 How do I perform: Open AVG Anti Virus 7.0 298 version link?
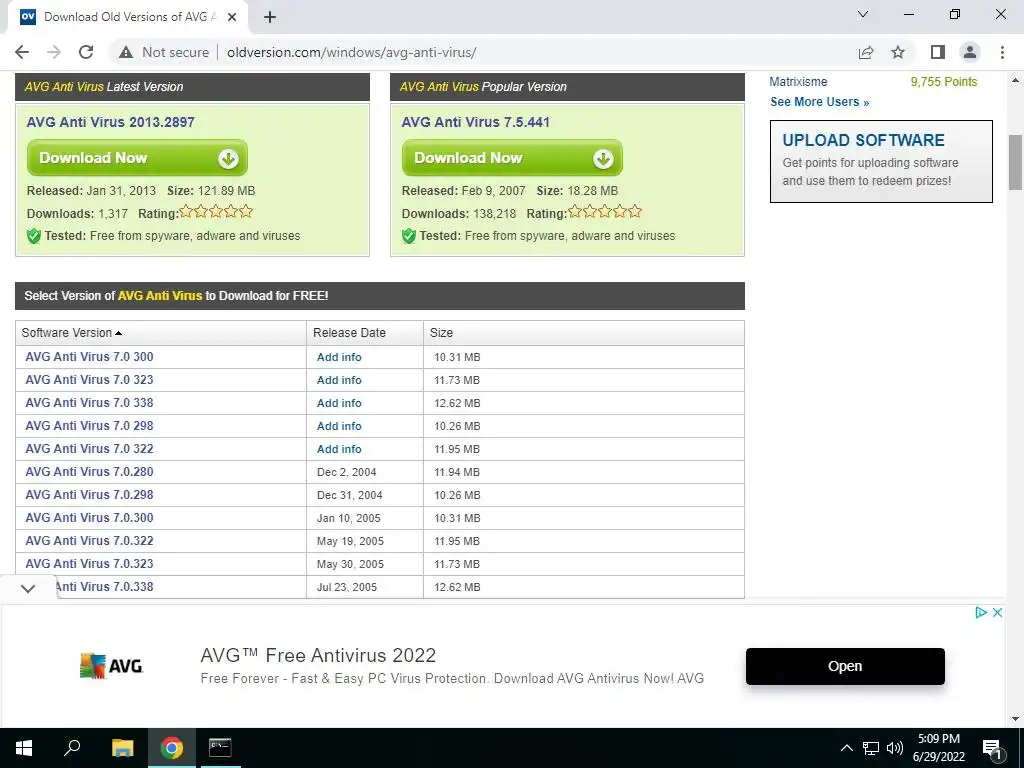pos(89,426)
